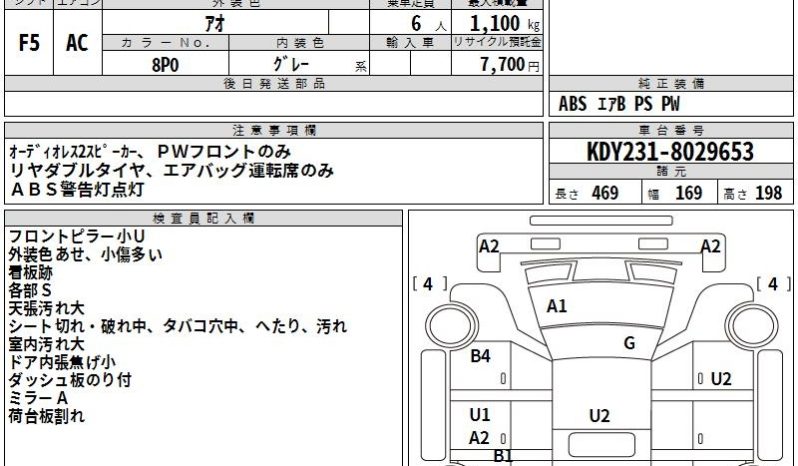The height and width of the screenshot is (466, 798).
Task: Click the 'B1' mark on the diagram
Action: pos(503,456)
